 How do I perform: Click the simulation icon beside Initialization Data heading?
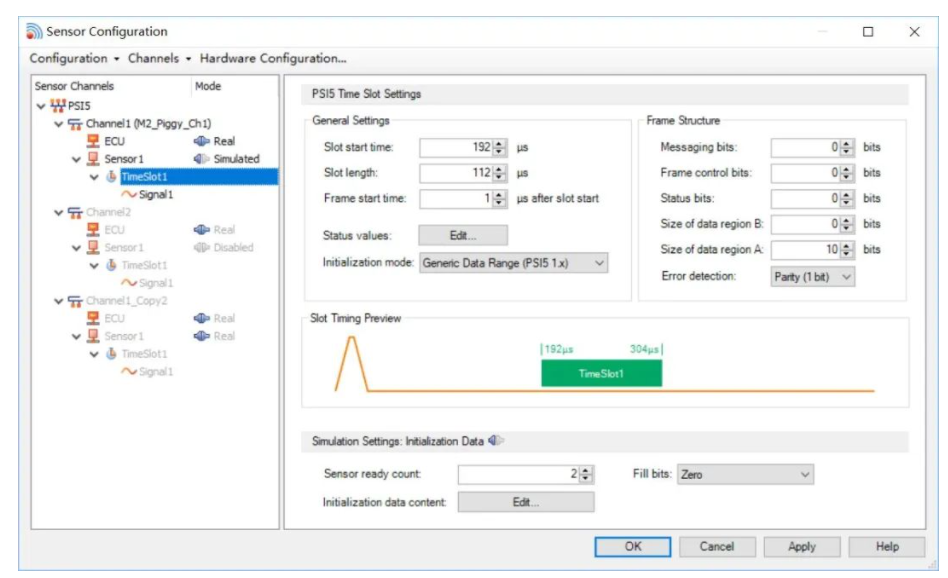point(496,441)
